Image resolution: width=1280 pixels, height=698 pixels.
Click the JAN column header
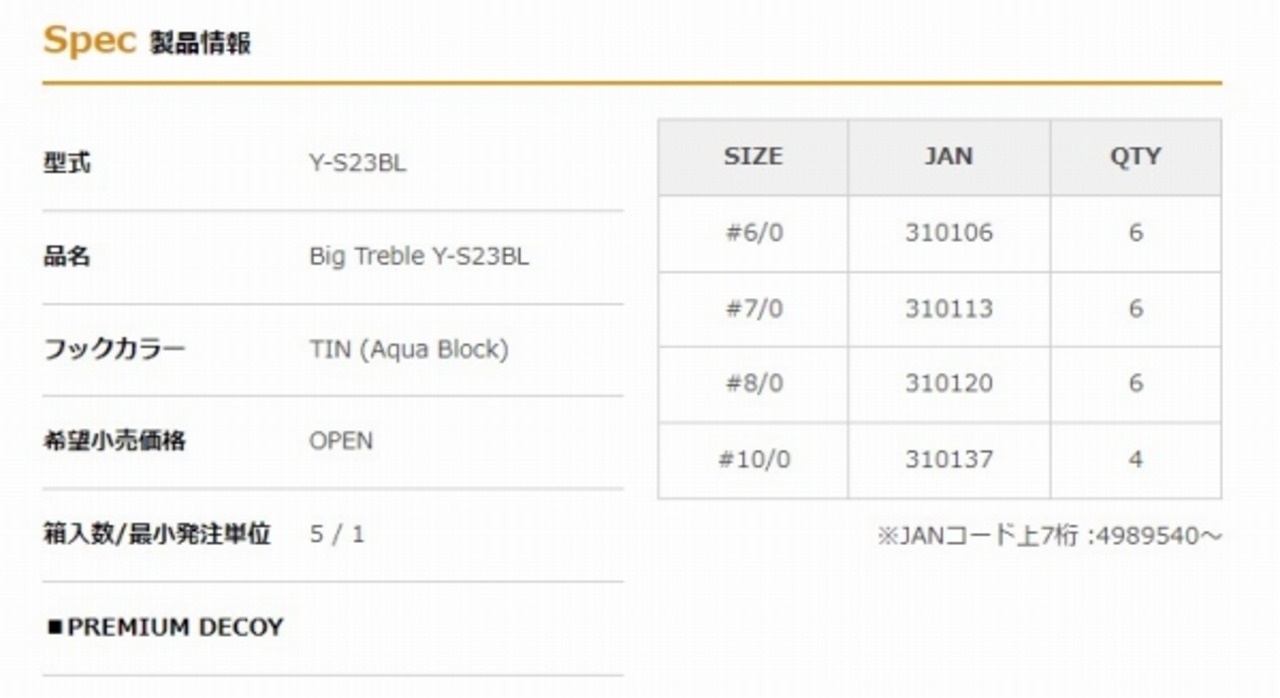point(949,157)
